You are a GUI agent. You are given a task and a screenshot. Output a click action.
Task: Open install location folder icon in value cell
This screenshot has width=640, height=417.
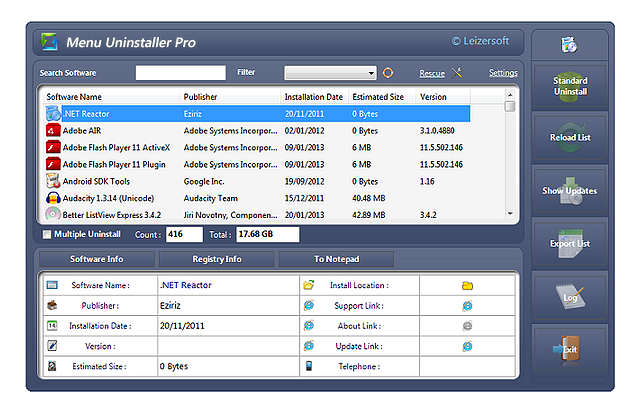point(467,285)
